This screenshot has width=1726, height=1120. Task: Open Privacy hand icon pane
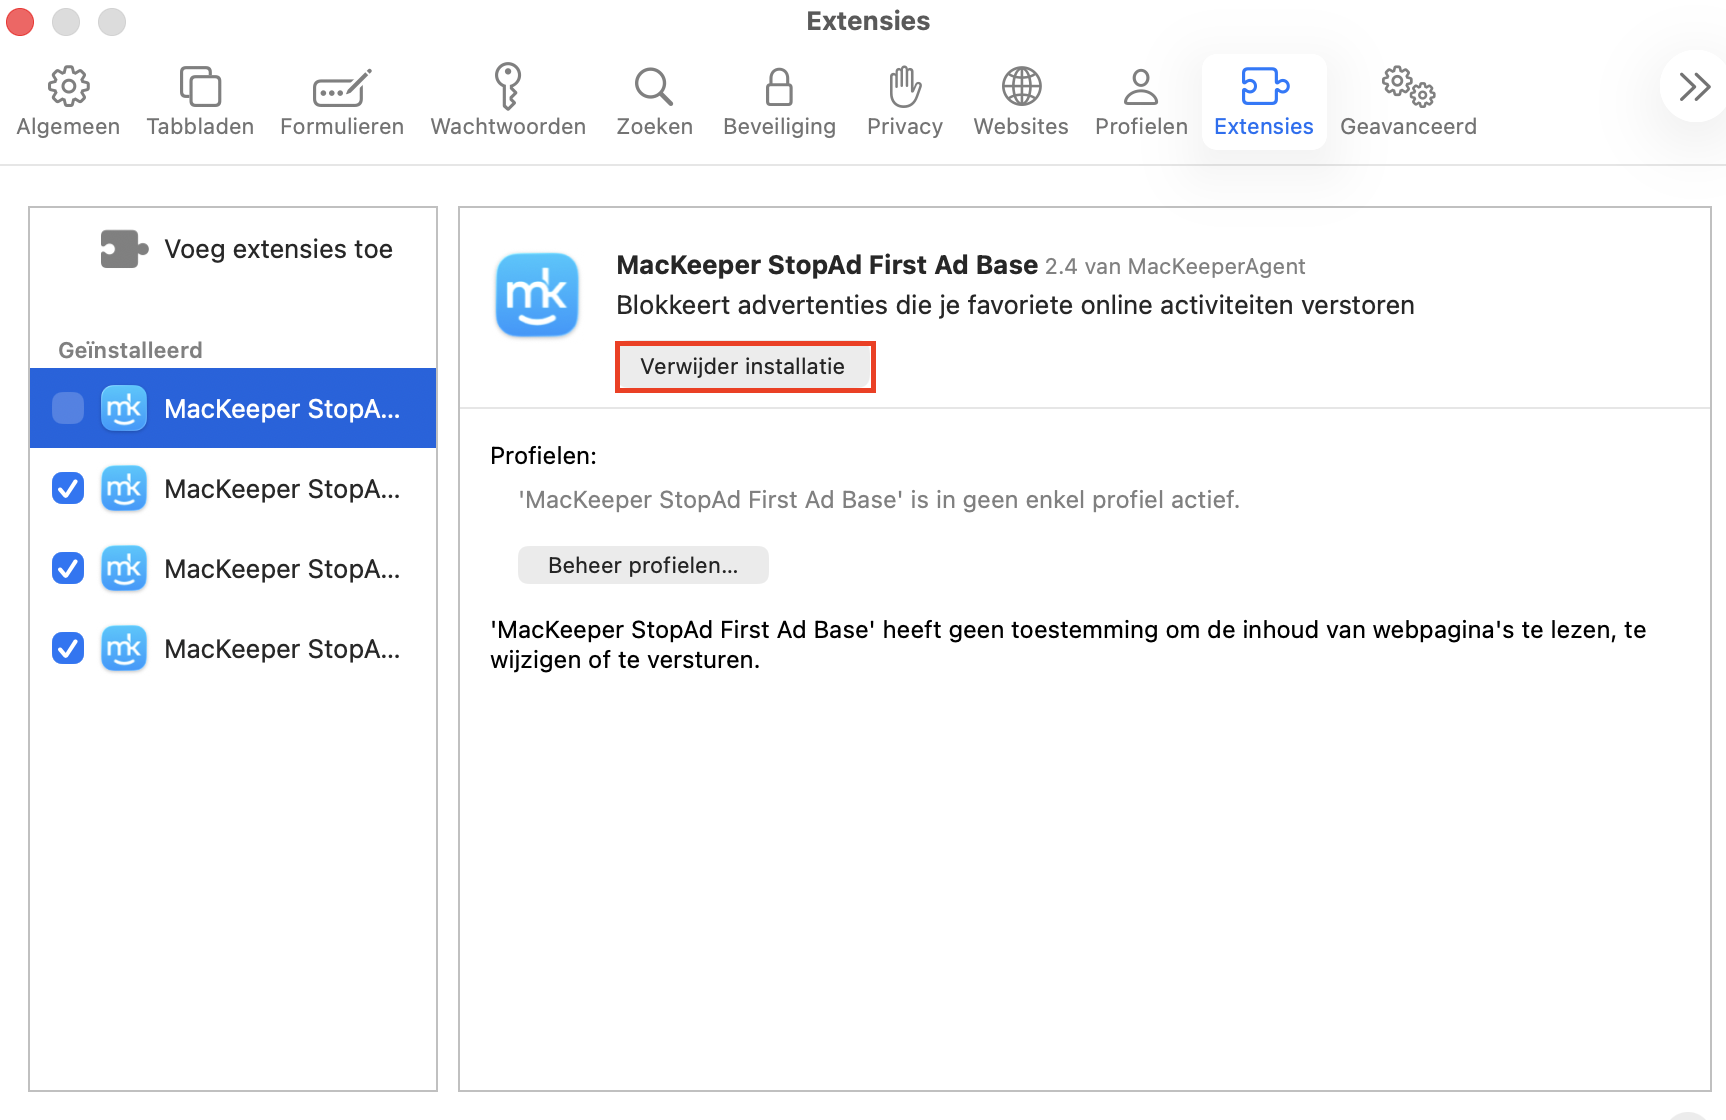(x=905, y=101)
